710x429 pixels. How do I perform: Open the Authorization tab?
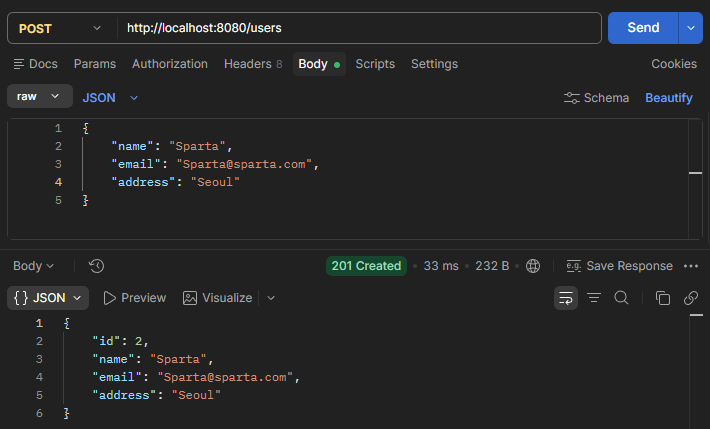[170, 64]
